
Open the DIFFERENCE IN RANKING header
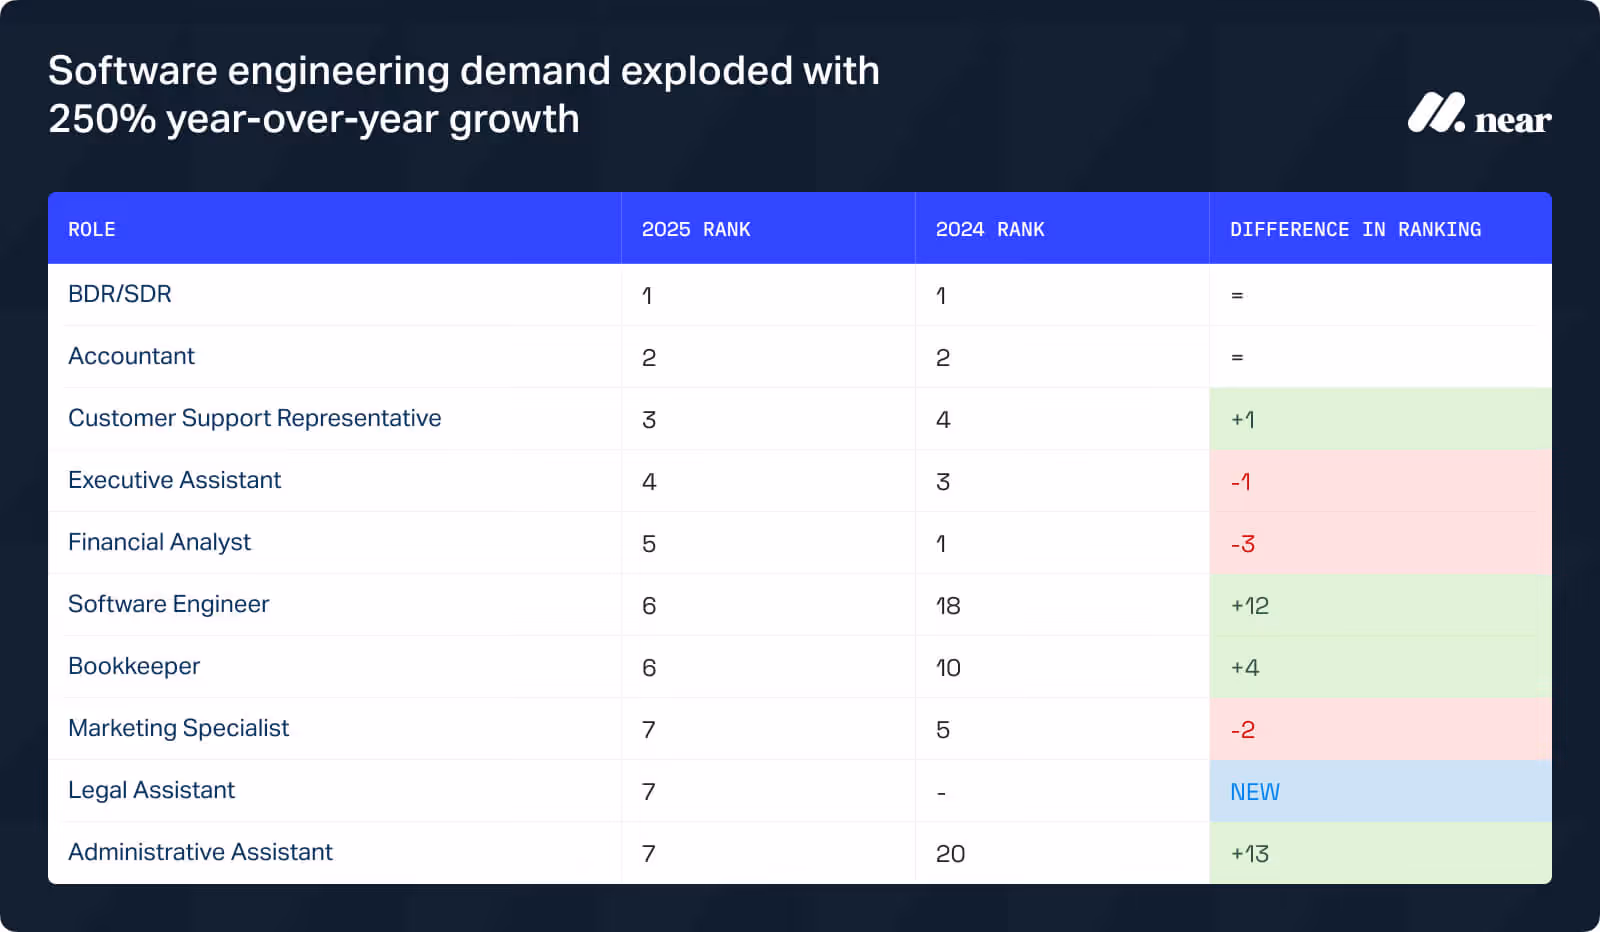[1356, 229]
